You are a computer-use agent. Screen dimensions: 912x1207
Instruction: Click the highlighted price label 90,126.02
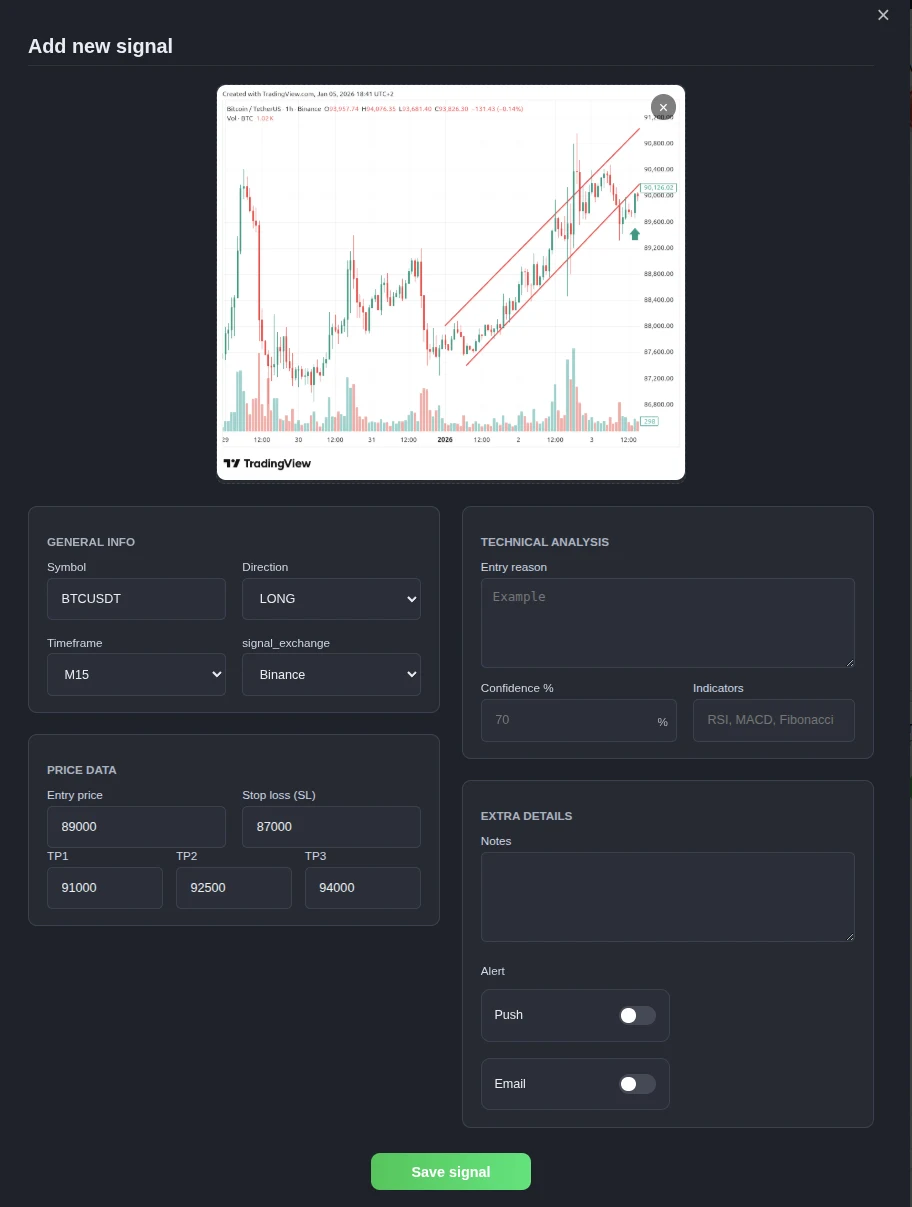tap(657, 187)
